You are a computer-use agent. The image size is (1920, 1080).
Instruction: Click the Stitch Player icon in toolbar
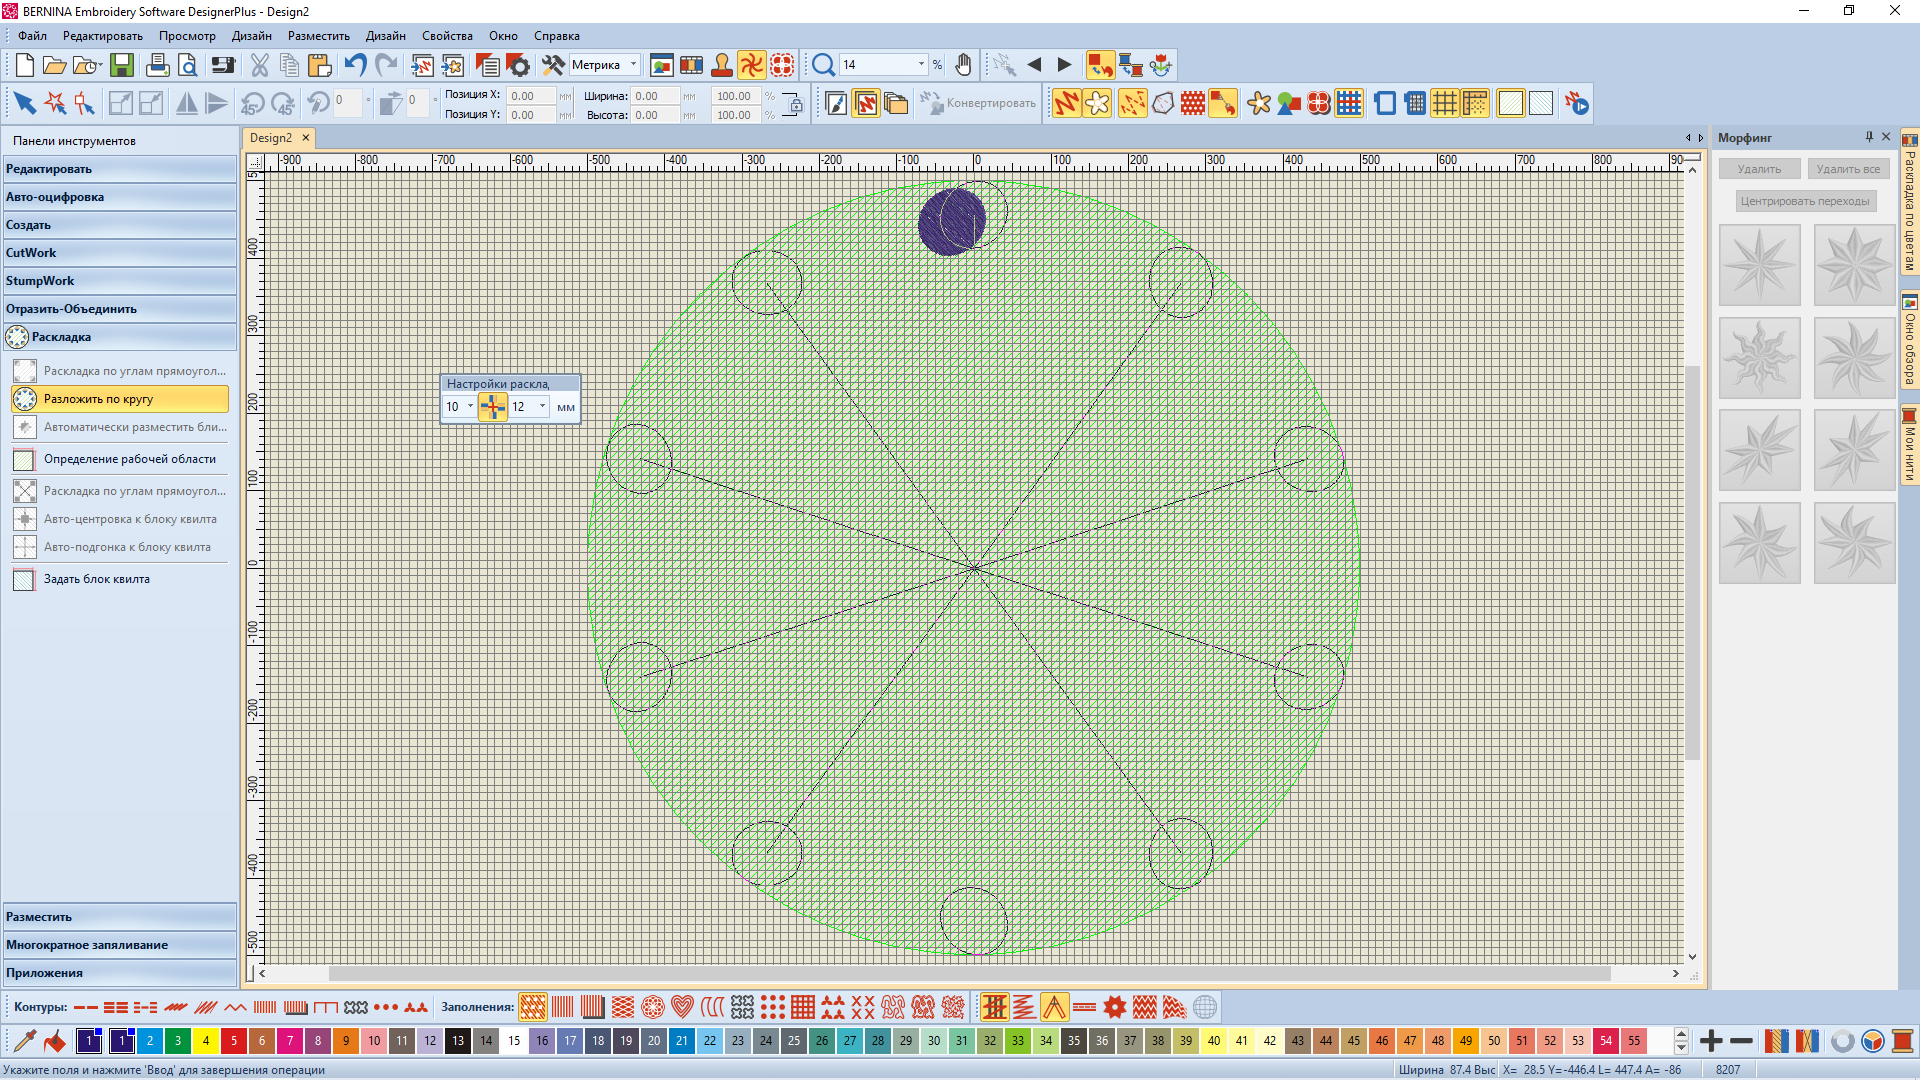1576,104
